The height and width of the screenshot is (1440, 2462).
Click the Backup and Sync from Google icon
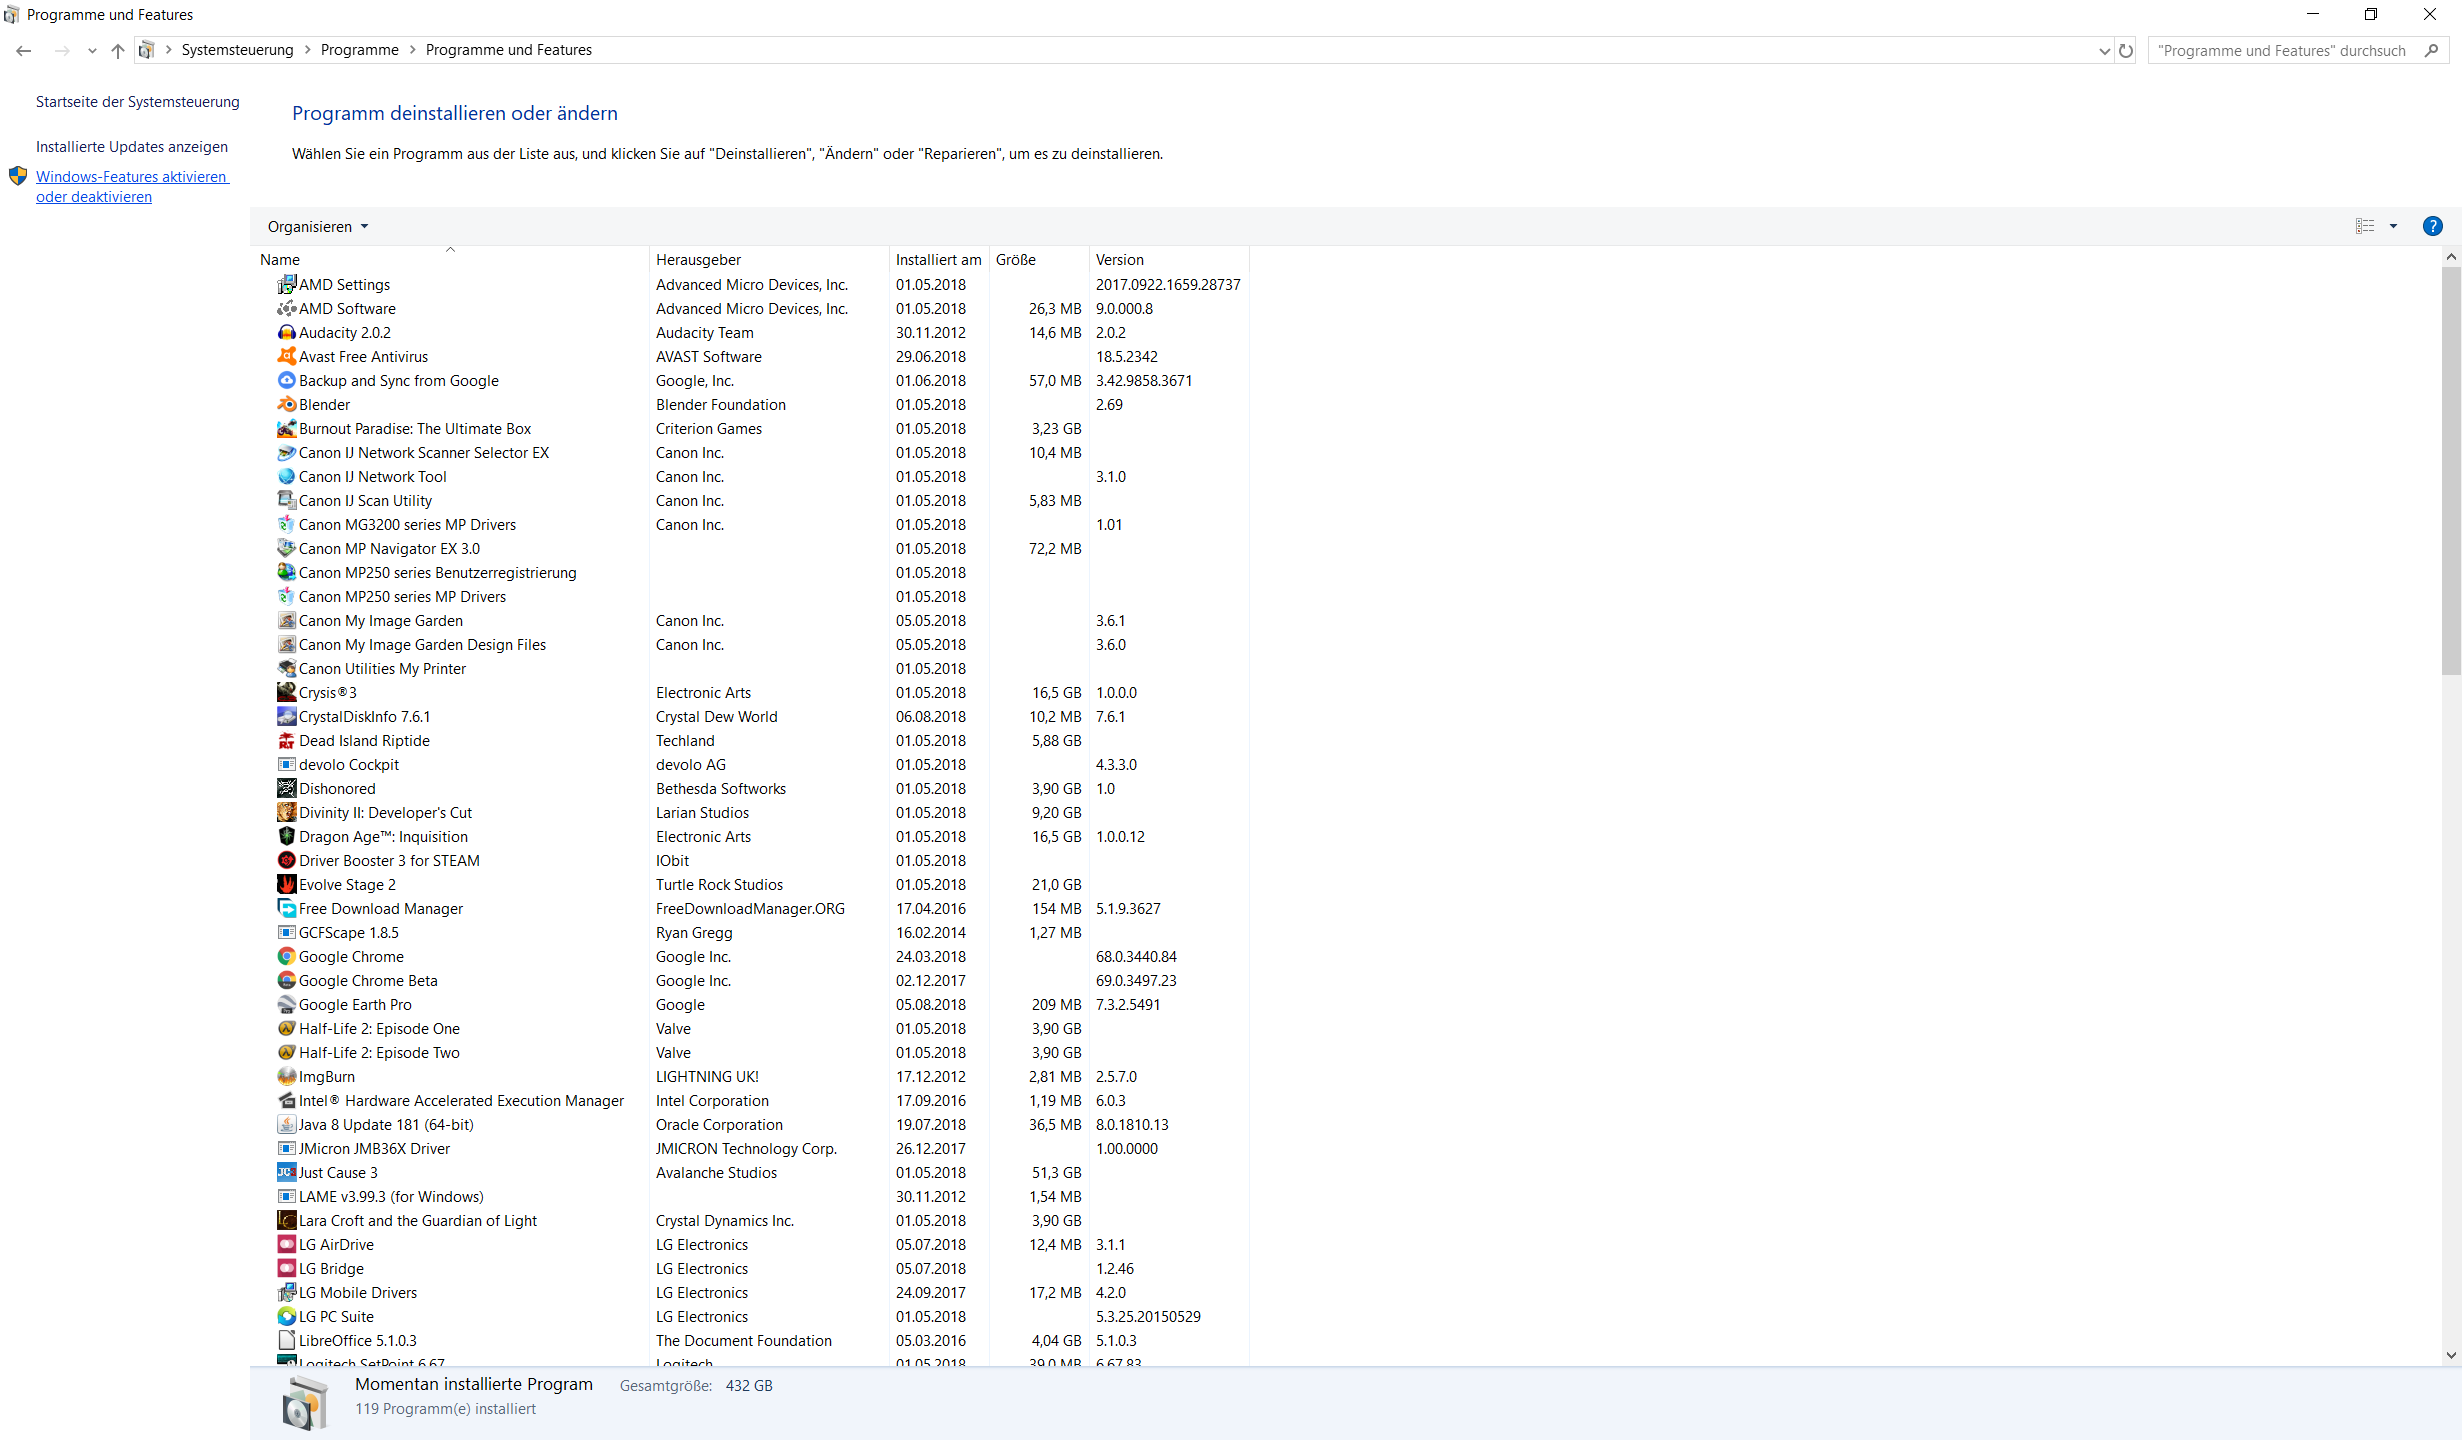pos(286,380)
